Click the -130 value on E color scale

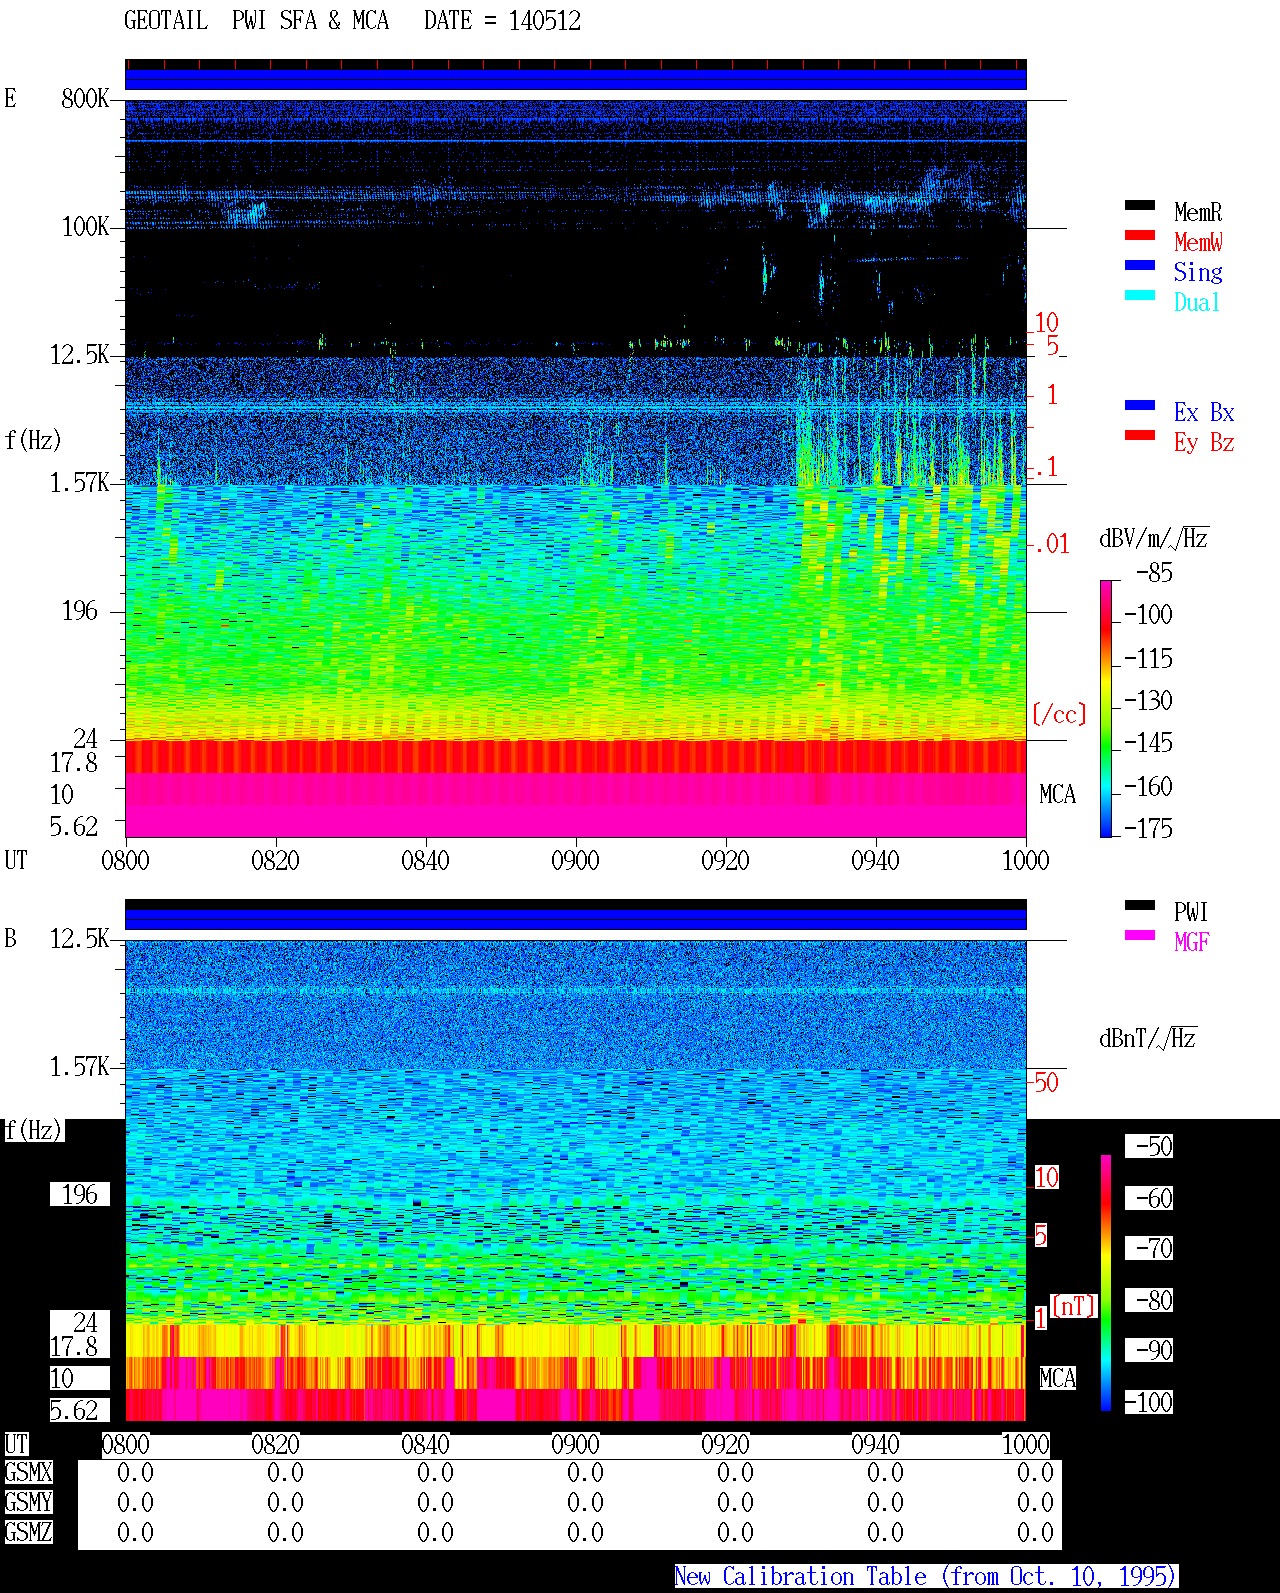[1148, 700]
